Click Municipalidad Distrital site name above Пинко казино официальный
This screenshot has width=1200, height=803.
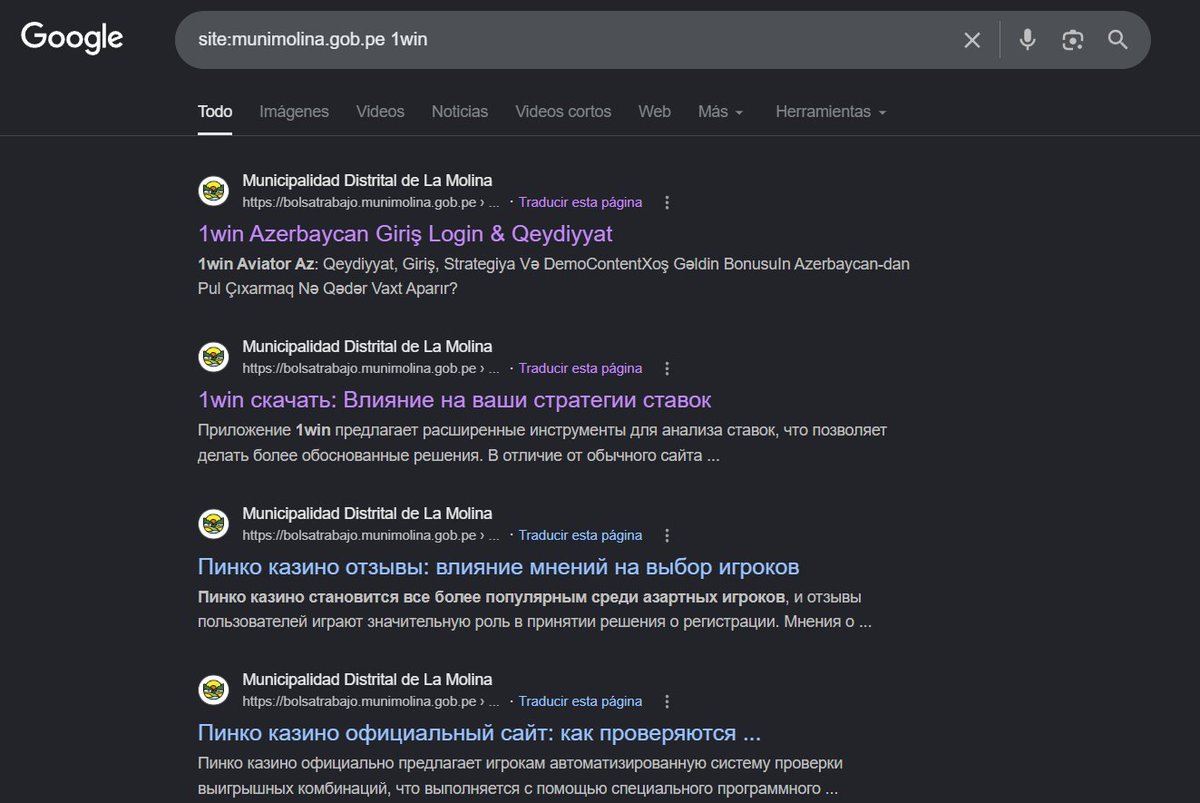[x=367, y=680]
